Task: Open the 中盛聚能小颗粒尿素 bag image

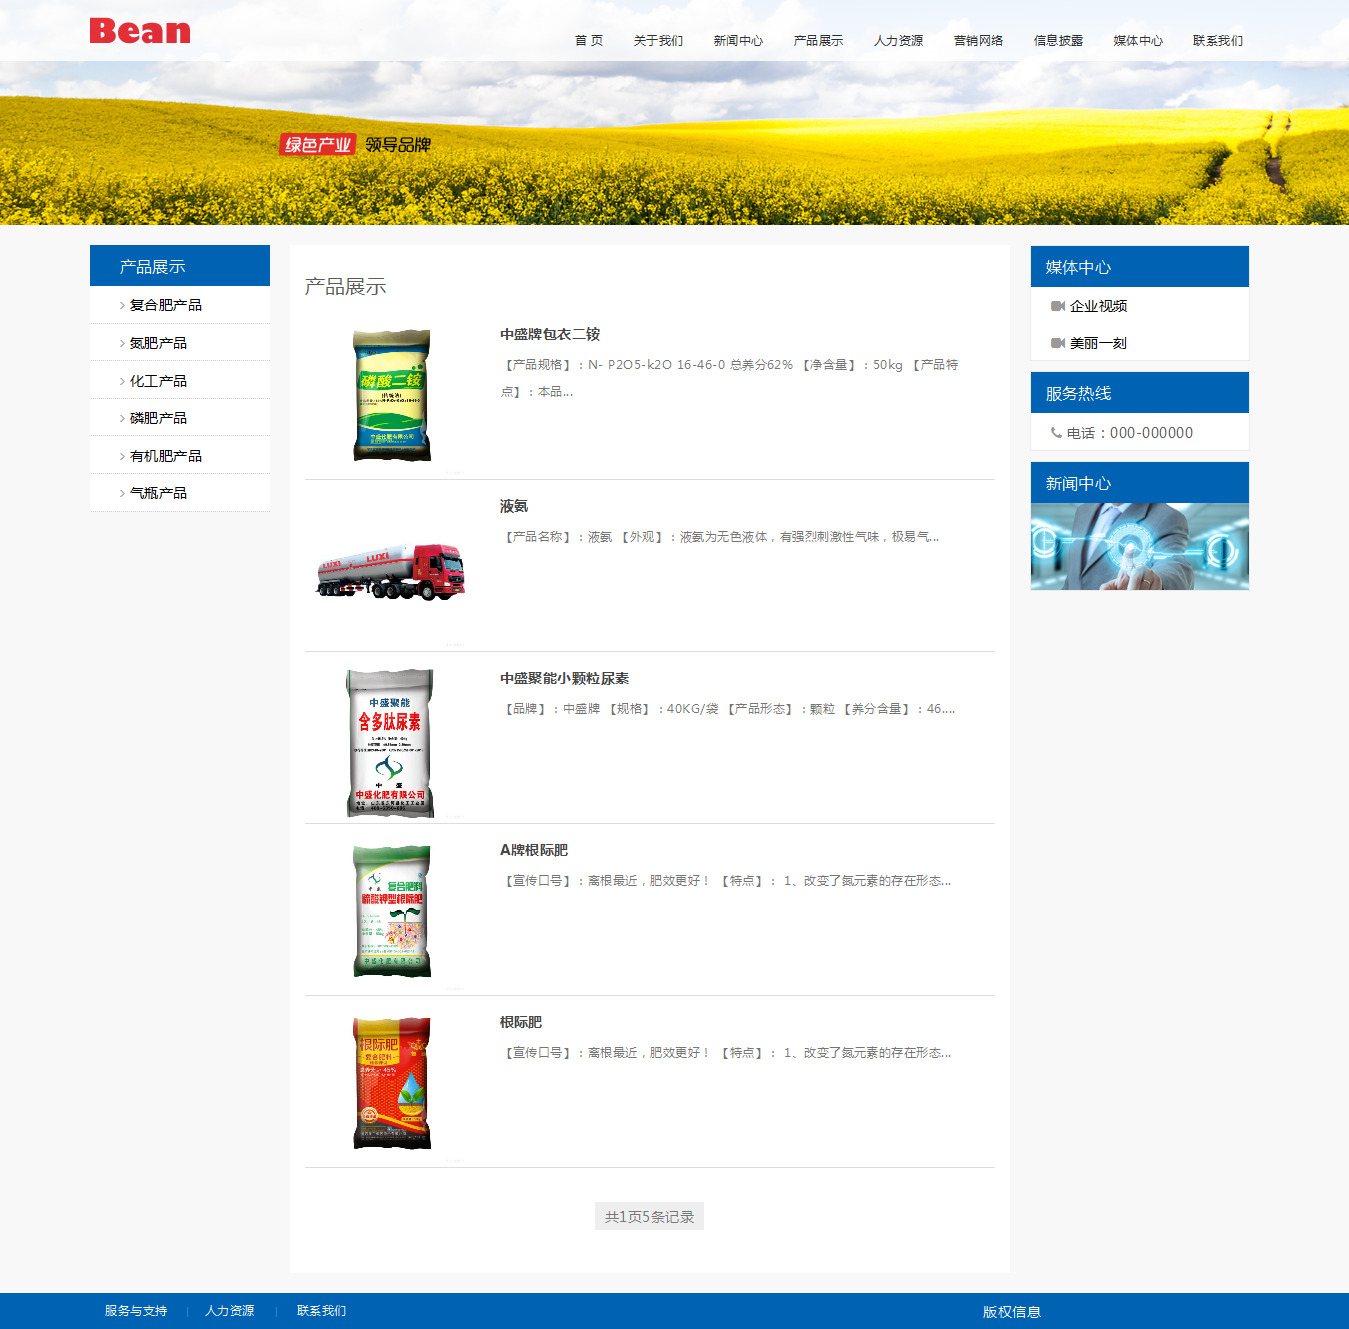Action: pos(390,743)
